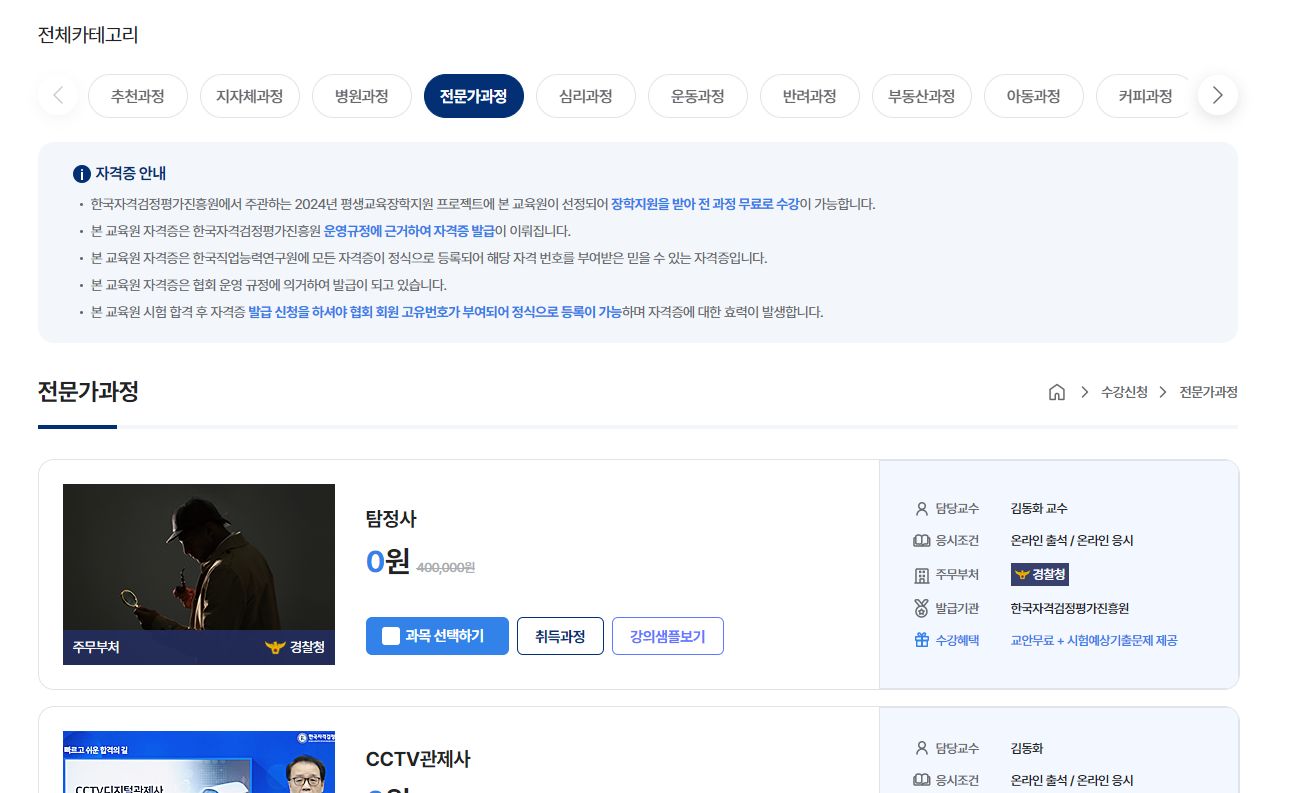Click the info icon beside 자격증 안내
Viewport: 1291px width, 793px height.
82,174
